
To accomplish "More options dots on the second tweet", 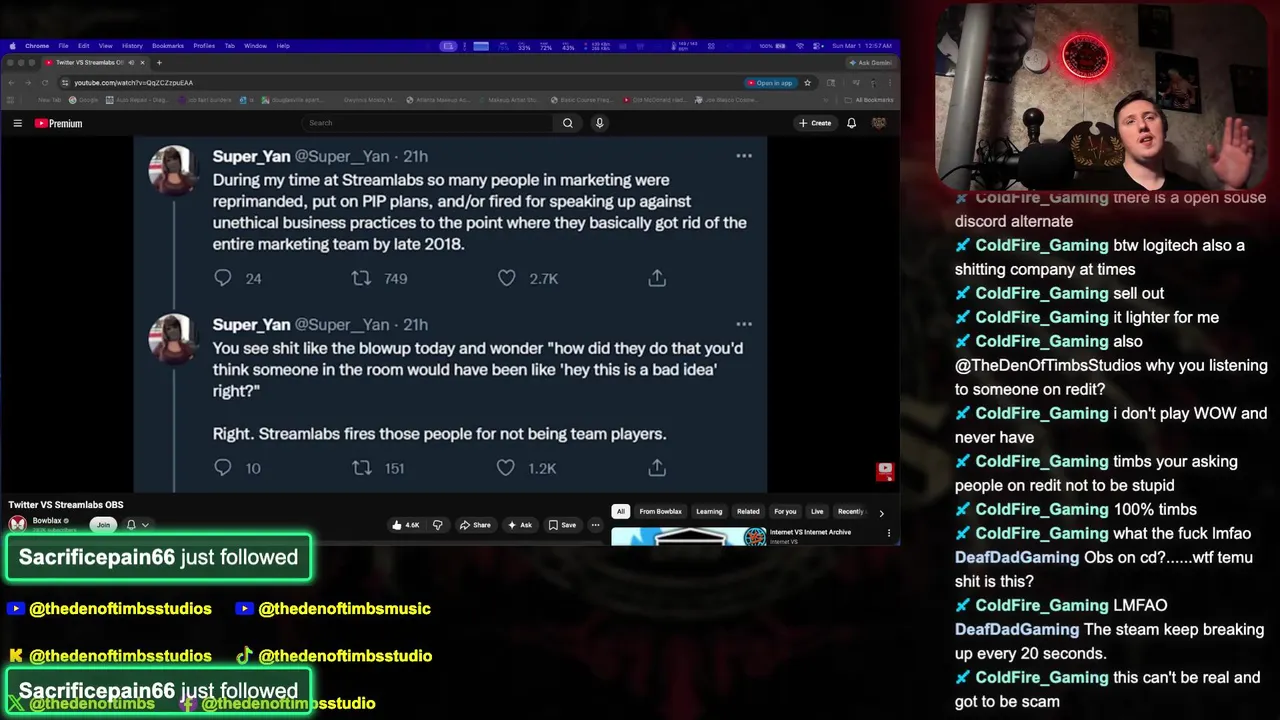I will (x=744, y=324).
